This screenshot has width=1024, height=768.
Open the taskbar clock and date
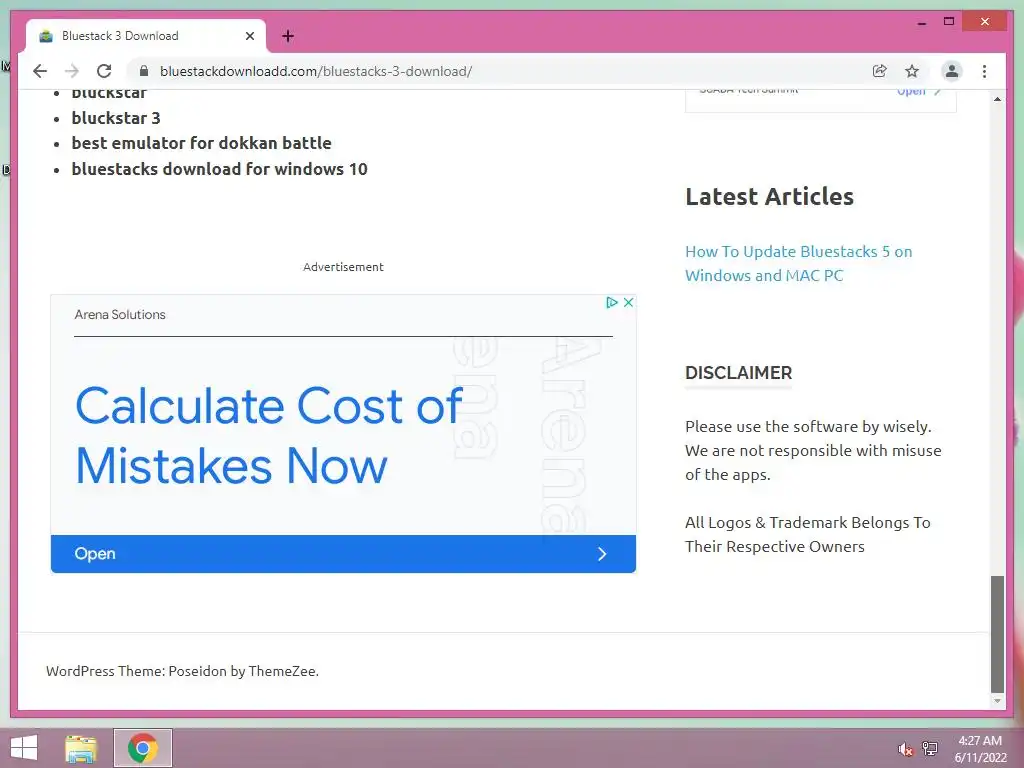[980, 749]
